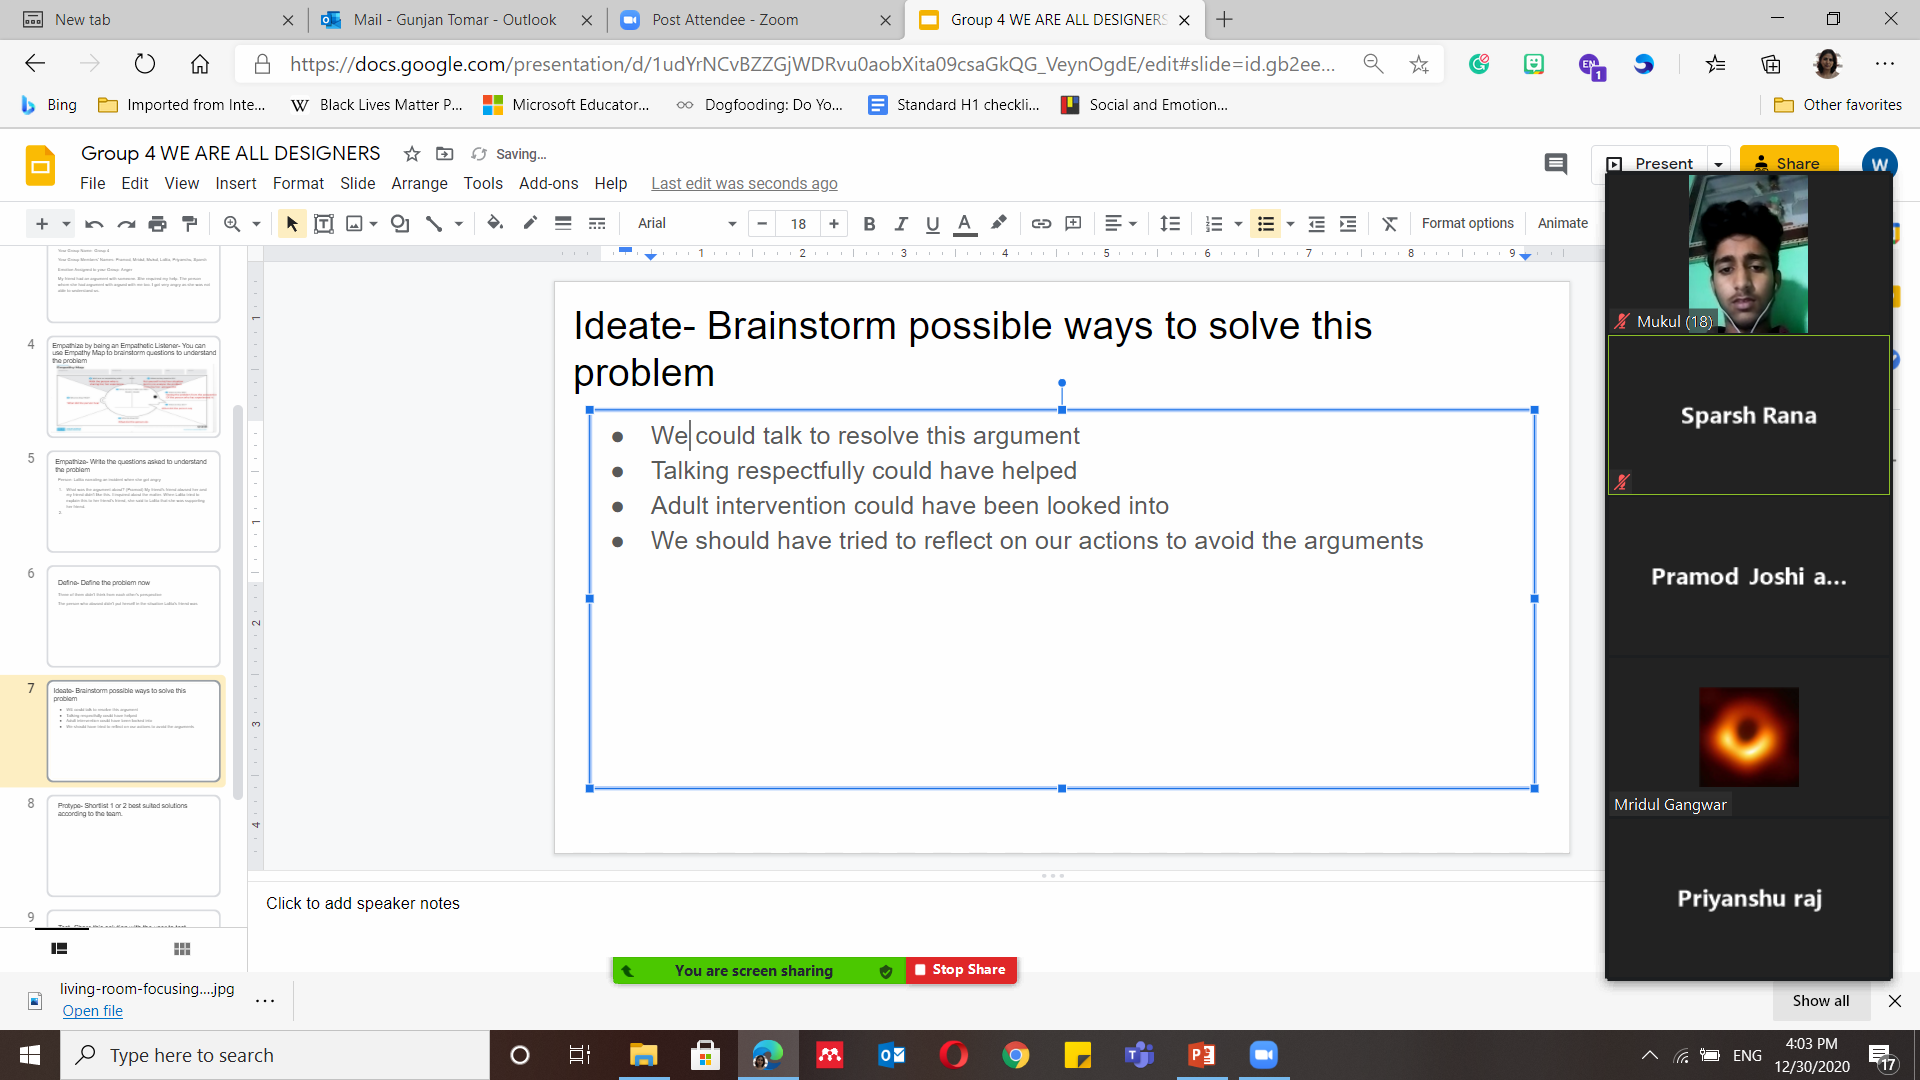Image resolution: width=1920 pixels, height=1080 pixels.
Task: Toggle Underline formatting
Action: (932, 224)
